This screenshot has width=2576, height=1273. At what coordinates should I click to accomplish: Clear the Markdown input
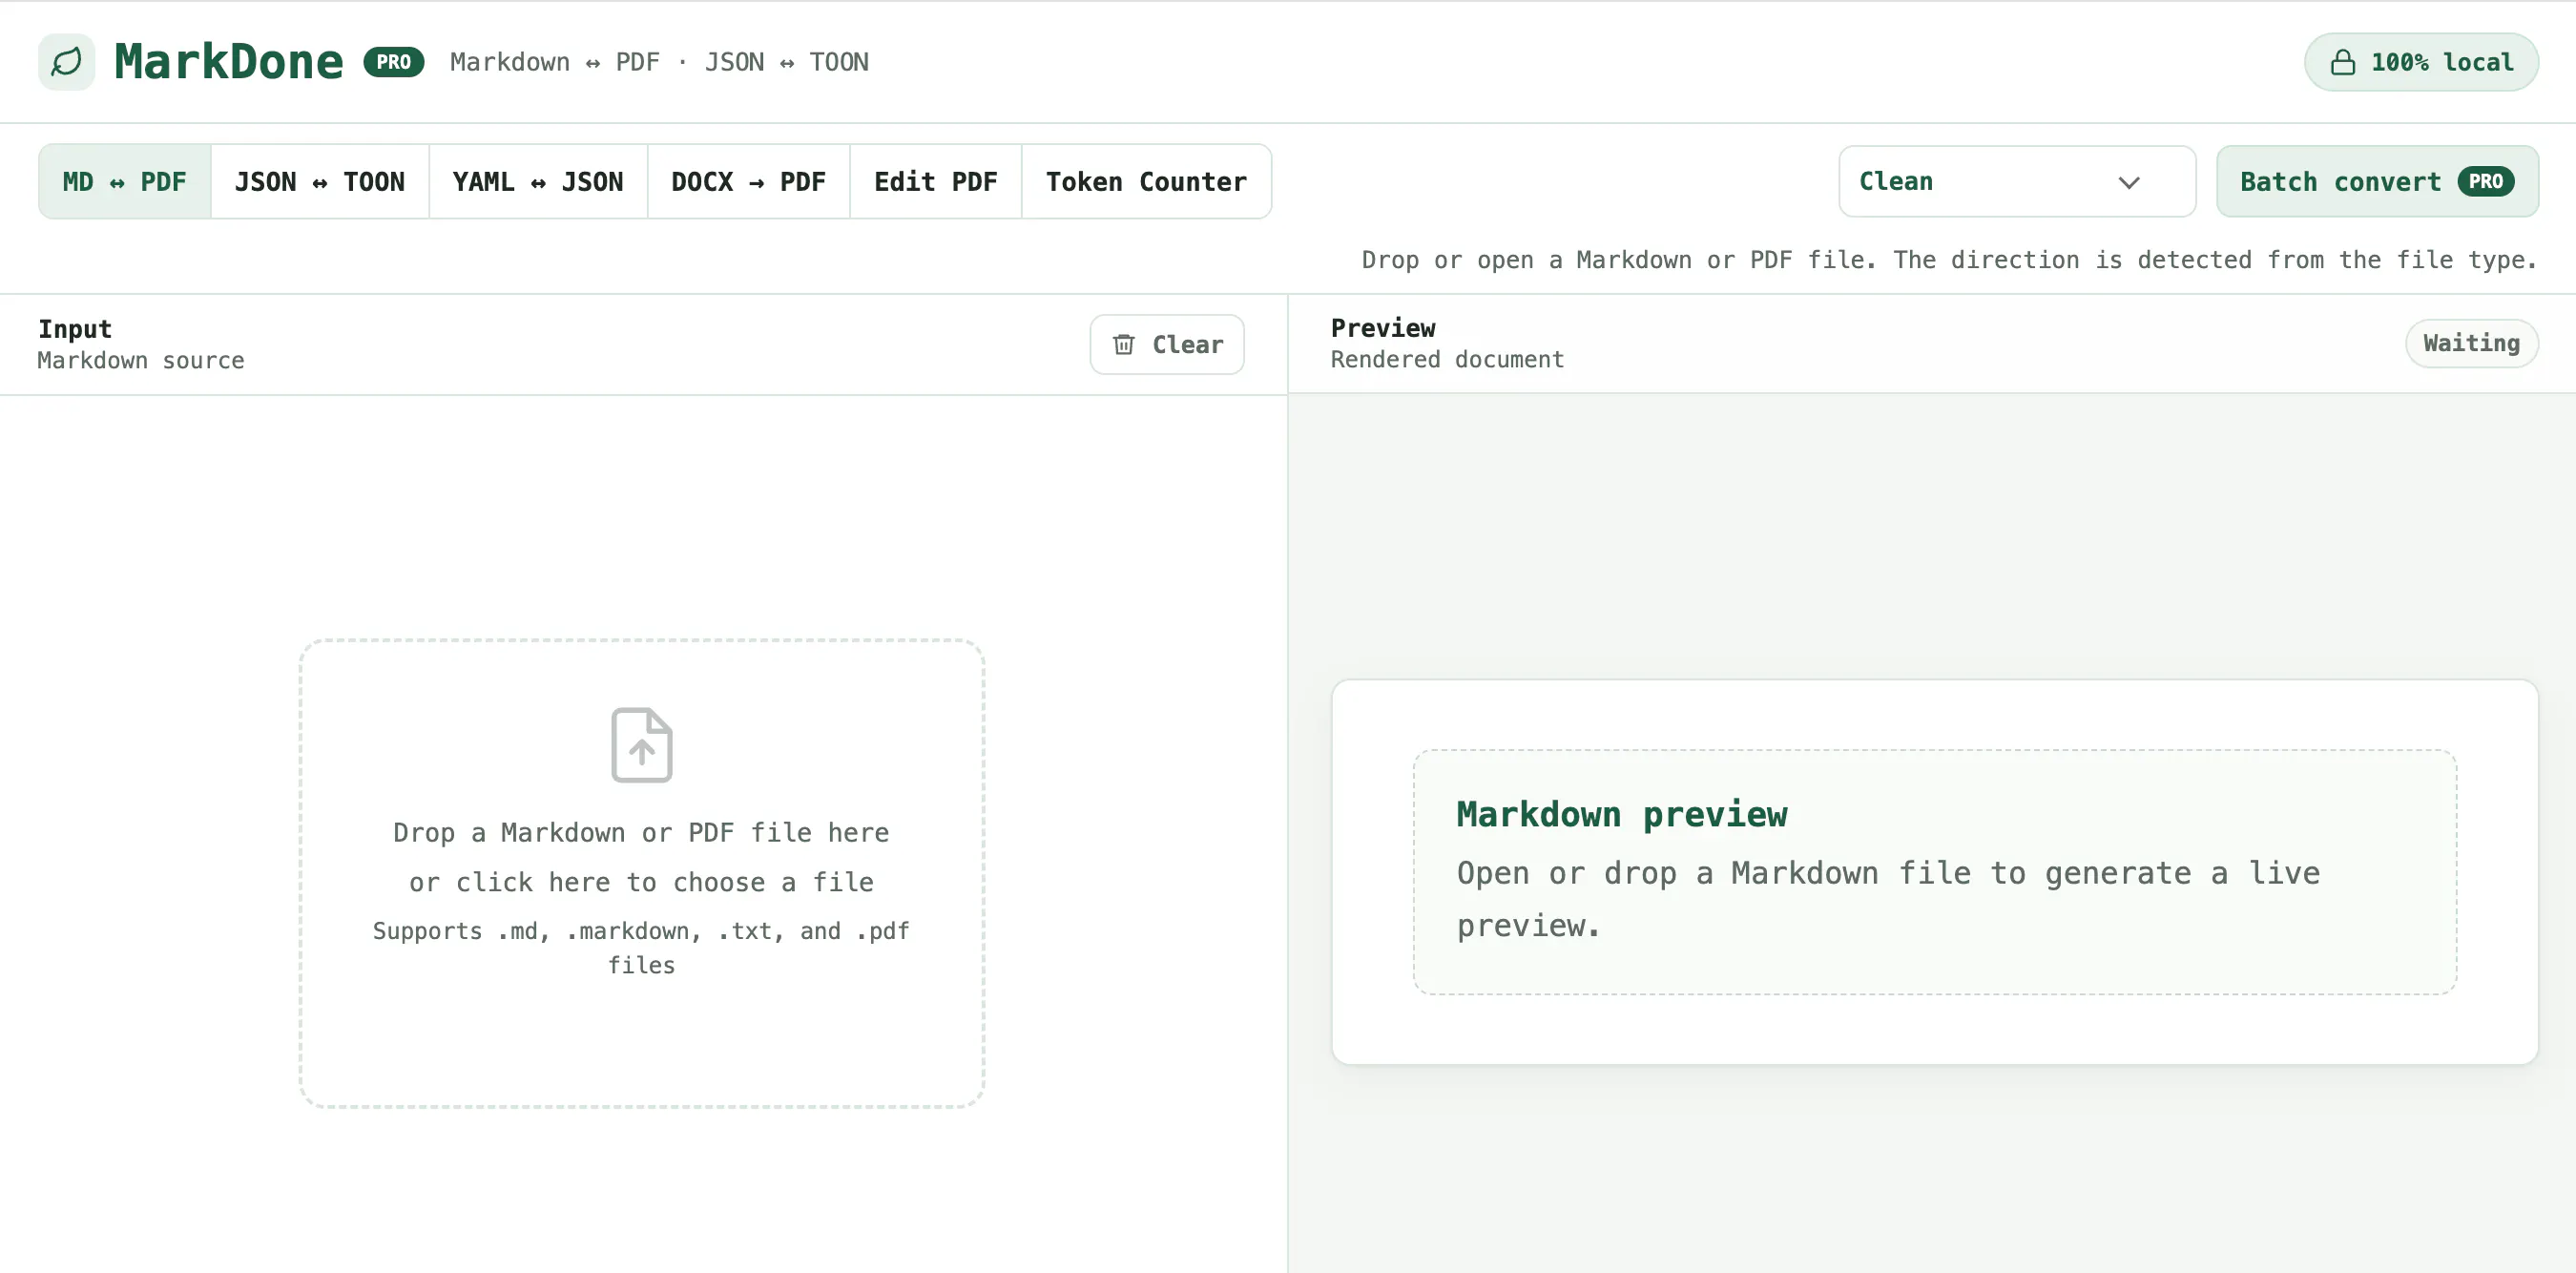coord(1167,345)
